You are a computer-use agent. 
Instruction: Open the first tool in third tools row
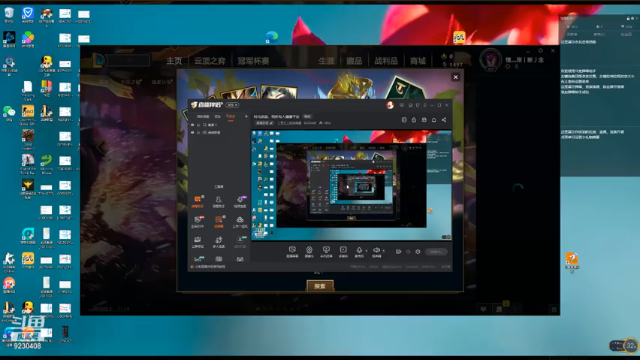(198, 242)
